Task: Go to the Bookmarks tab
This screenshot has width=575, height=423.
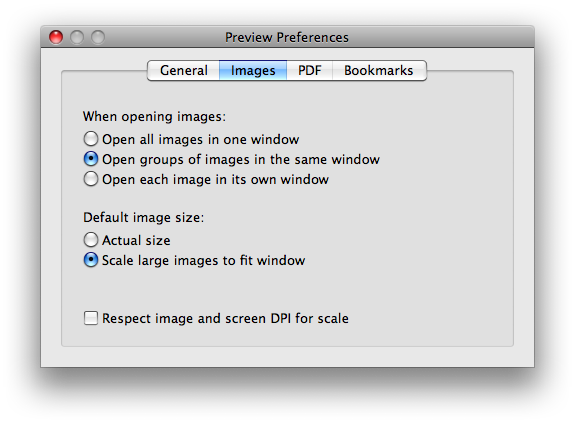Action: point(379,70)
